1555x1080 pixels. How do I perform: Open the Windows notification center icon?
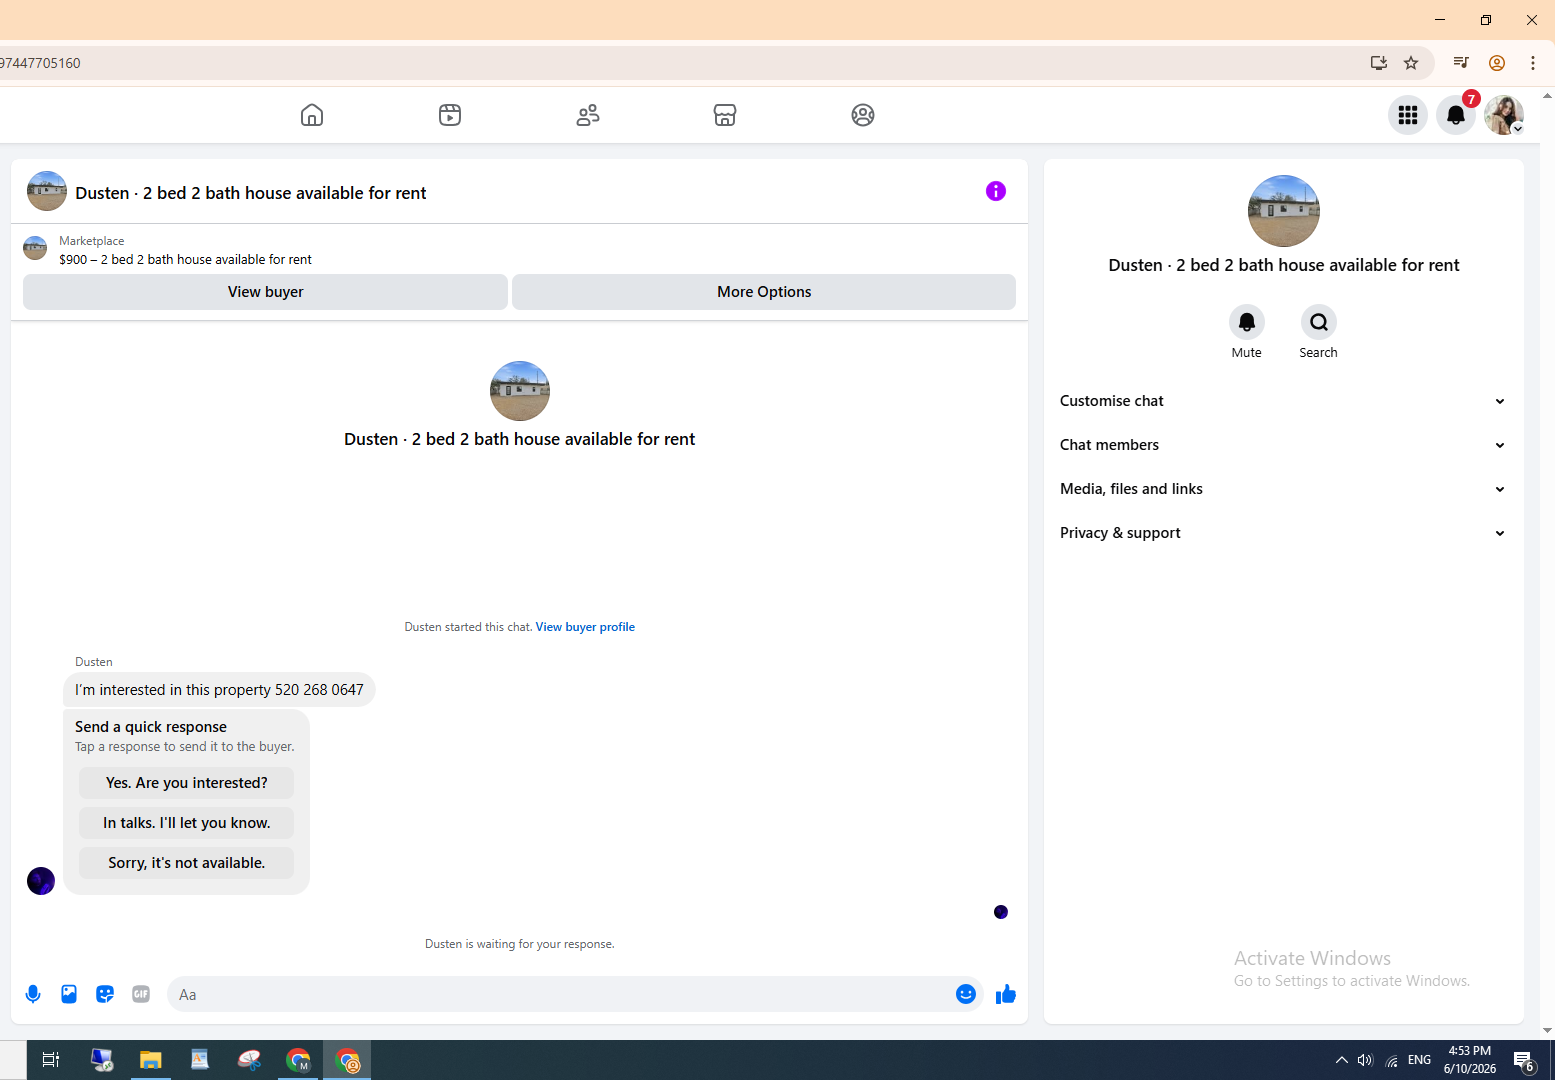tap(1524, 1061)
